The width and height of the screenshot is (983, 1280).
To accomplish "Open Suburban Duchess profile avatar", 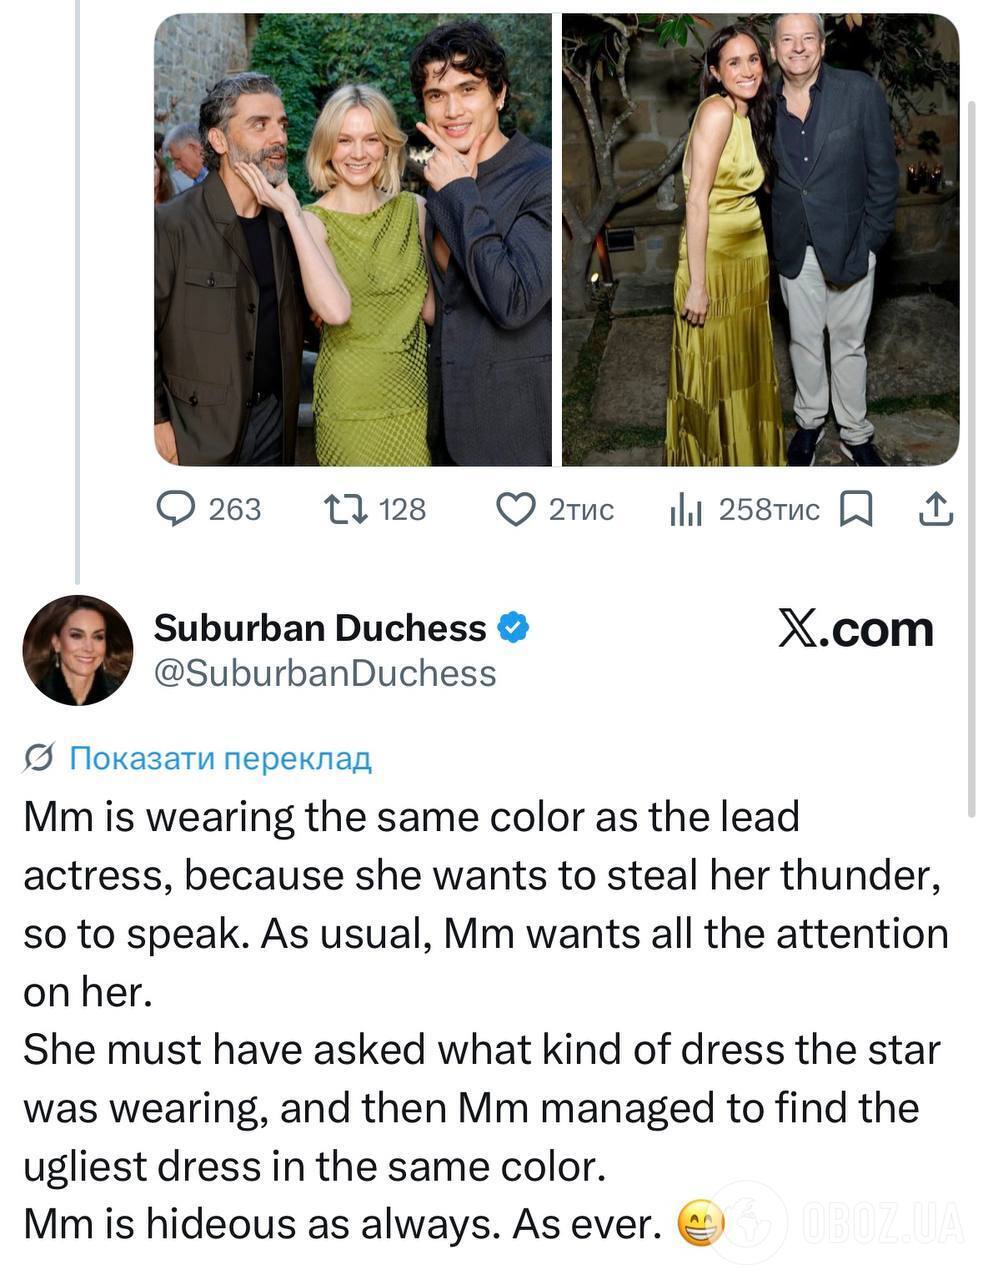I will click(77, 651).
